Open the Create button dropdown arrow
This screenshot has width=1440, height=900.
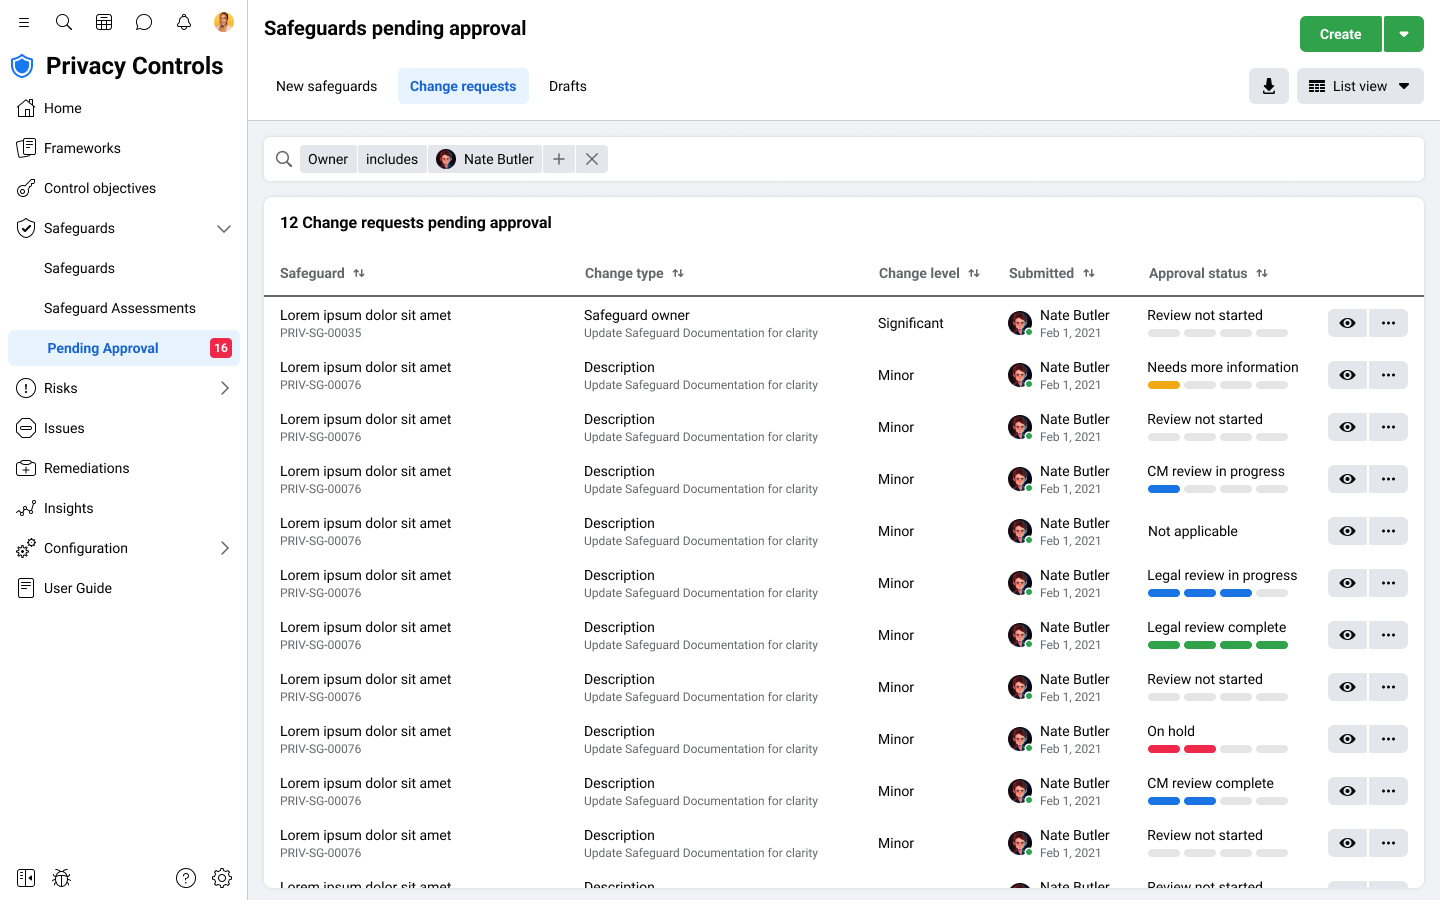[1404, 34]
